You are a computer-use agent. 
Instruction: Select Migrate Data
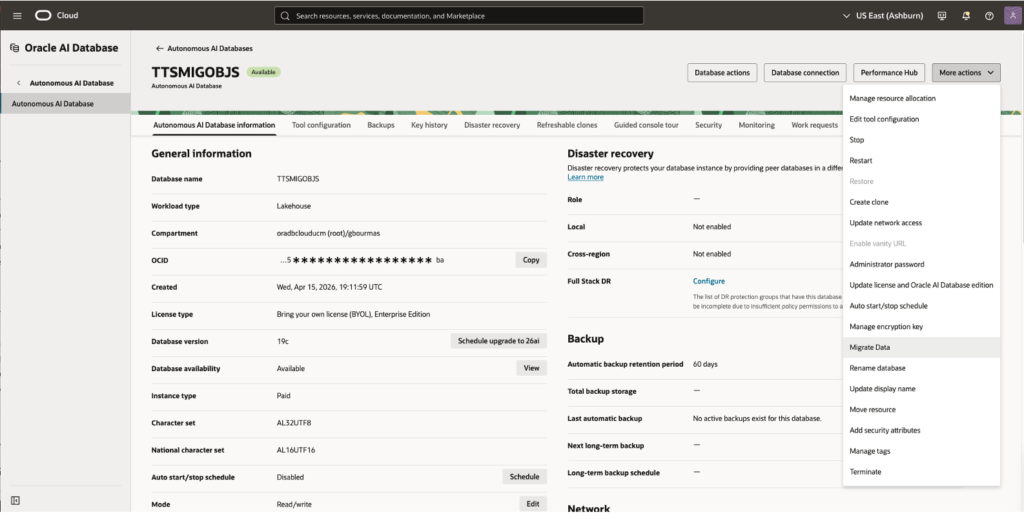pyautogui.click(x=921, y=347)
